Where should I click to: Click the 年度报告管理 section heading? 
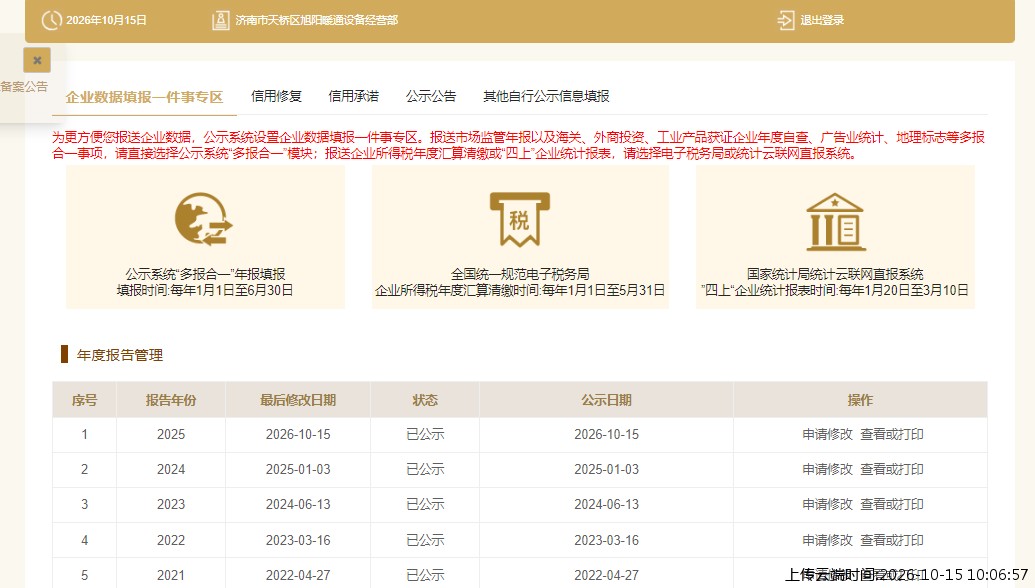pos(119,355)
